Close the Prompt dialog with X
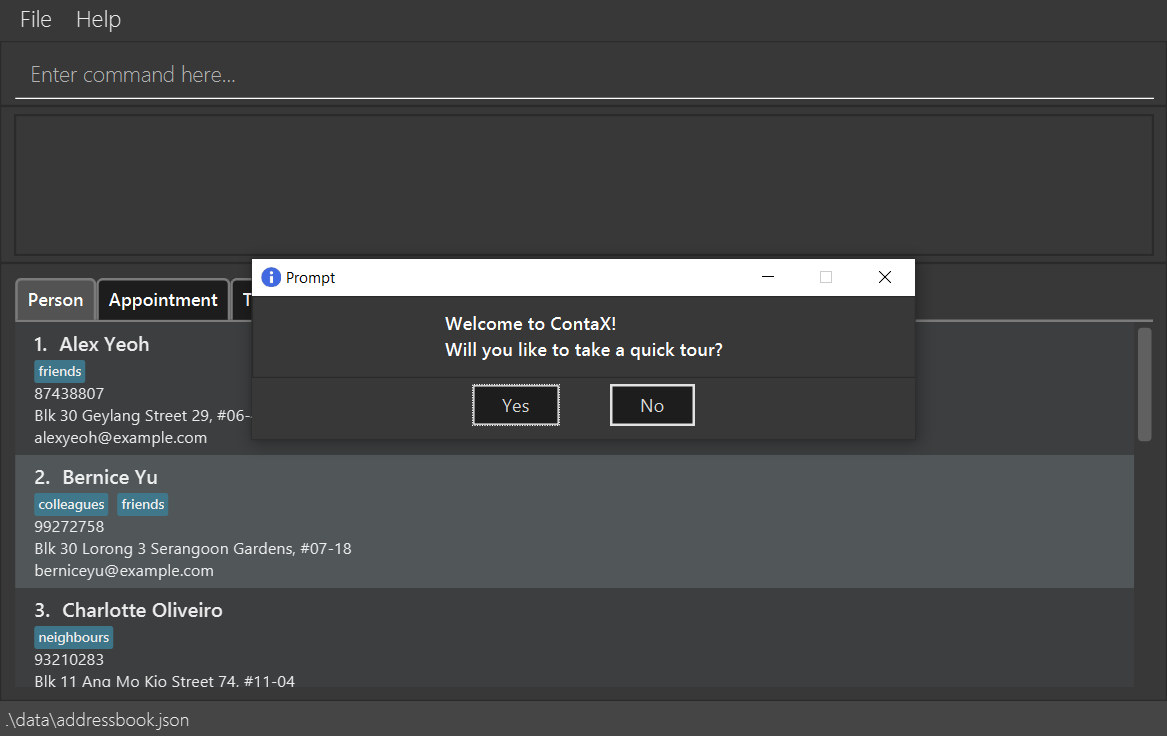Viewport: 1167px width, 736px height. pyautogui.click(x=884, y=277)
